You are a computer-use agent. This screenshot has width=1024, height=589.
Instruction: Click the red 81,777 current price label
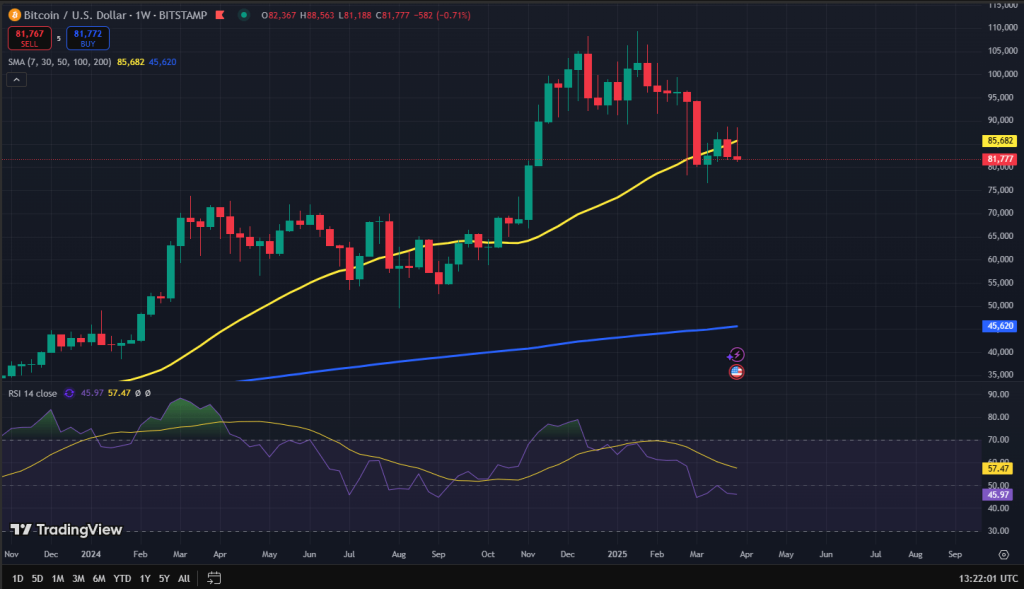coord(1000,159)
